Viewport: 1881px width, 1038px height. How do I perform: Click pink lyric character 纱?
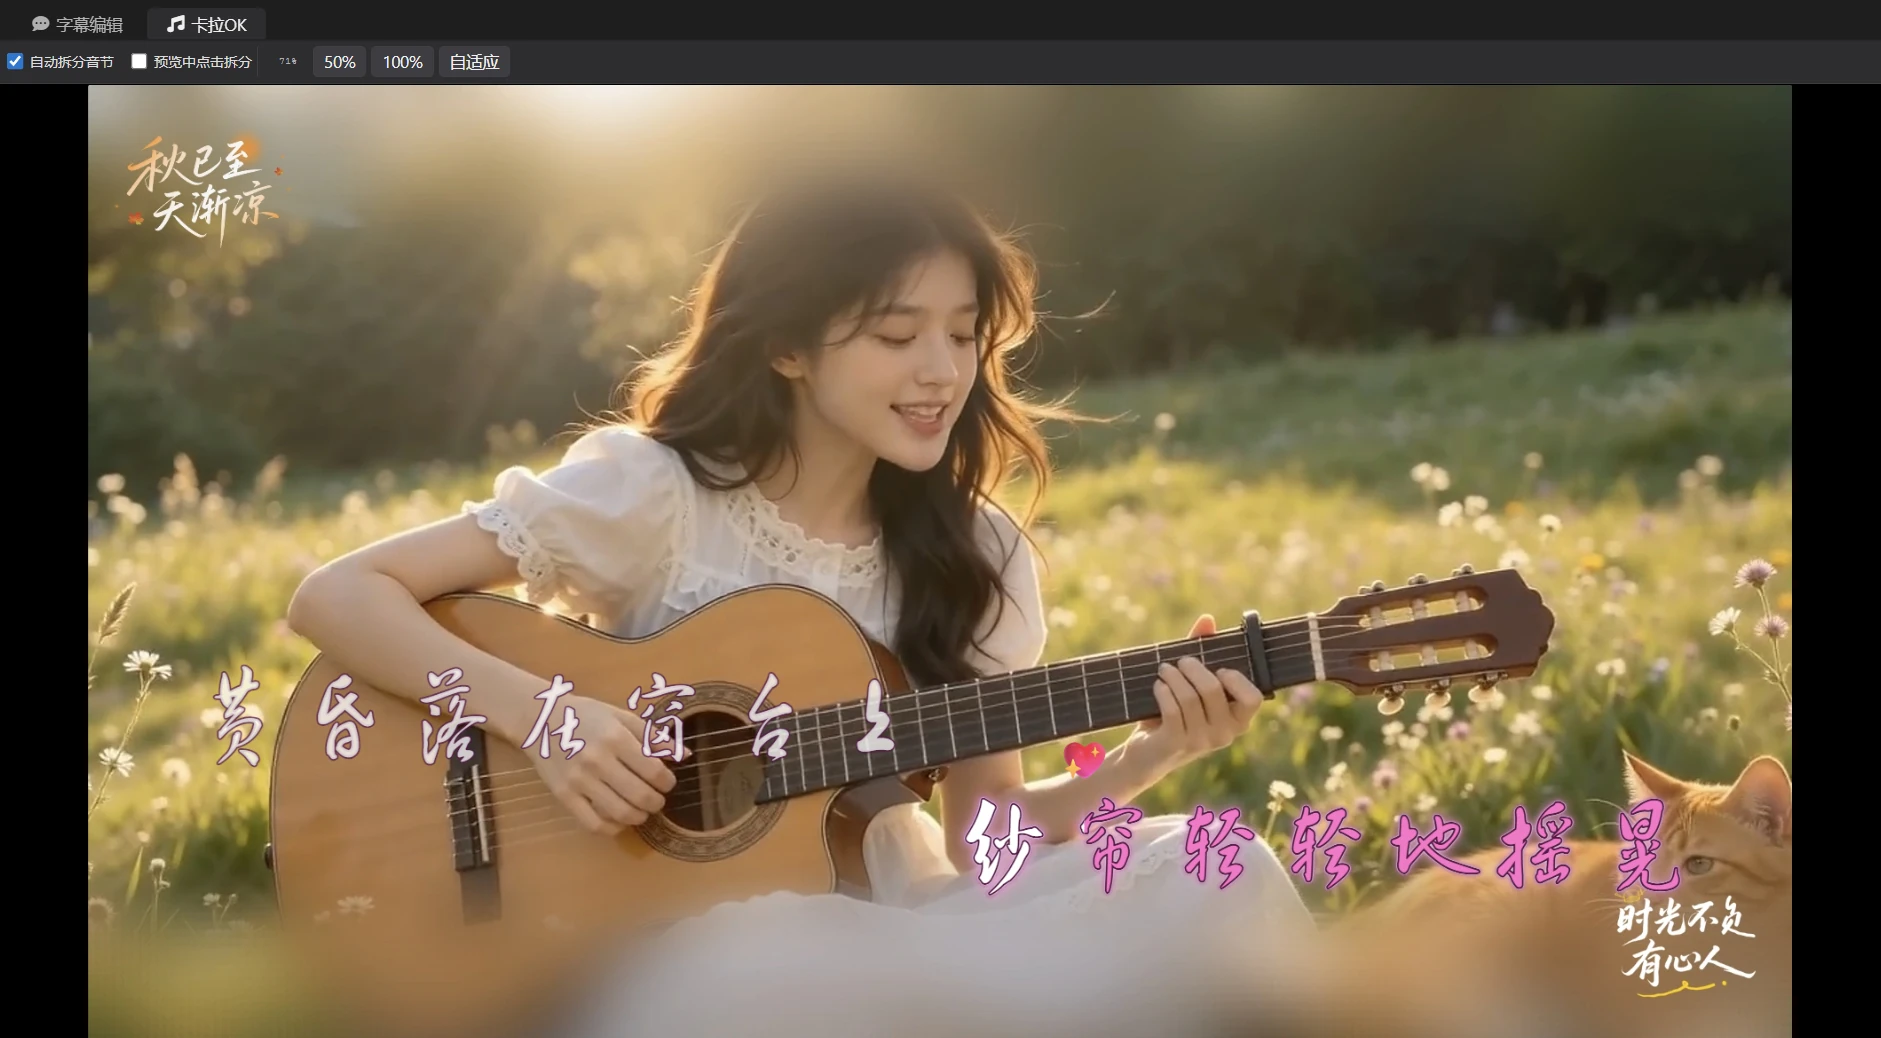pos(1002,845)
